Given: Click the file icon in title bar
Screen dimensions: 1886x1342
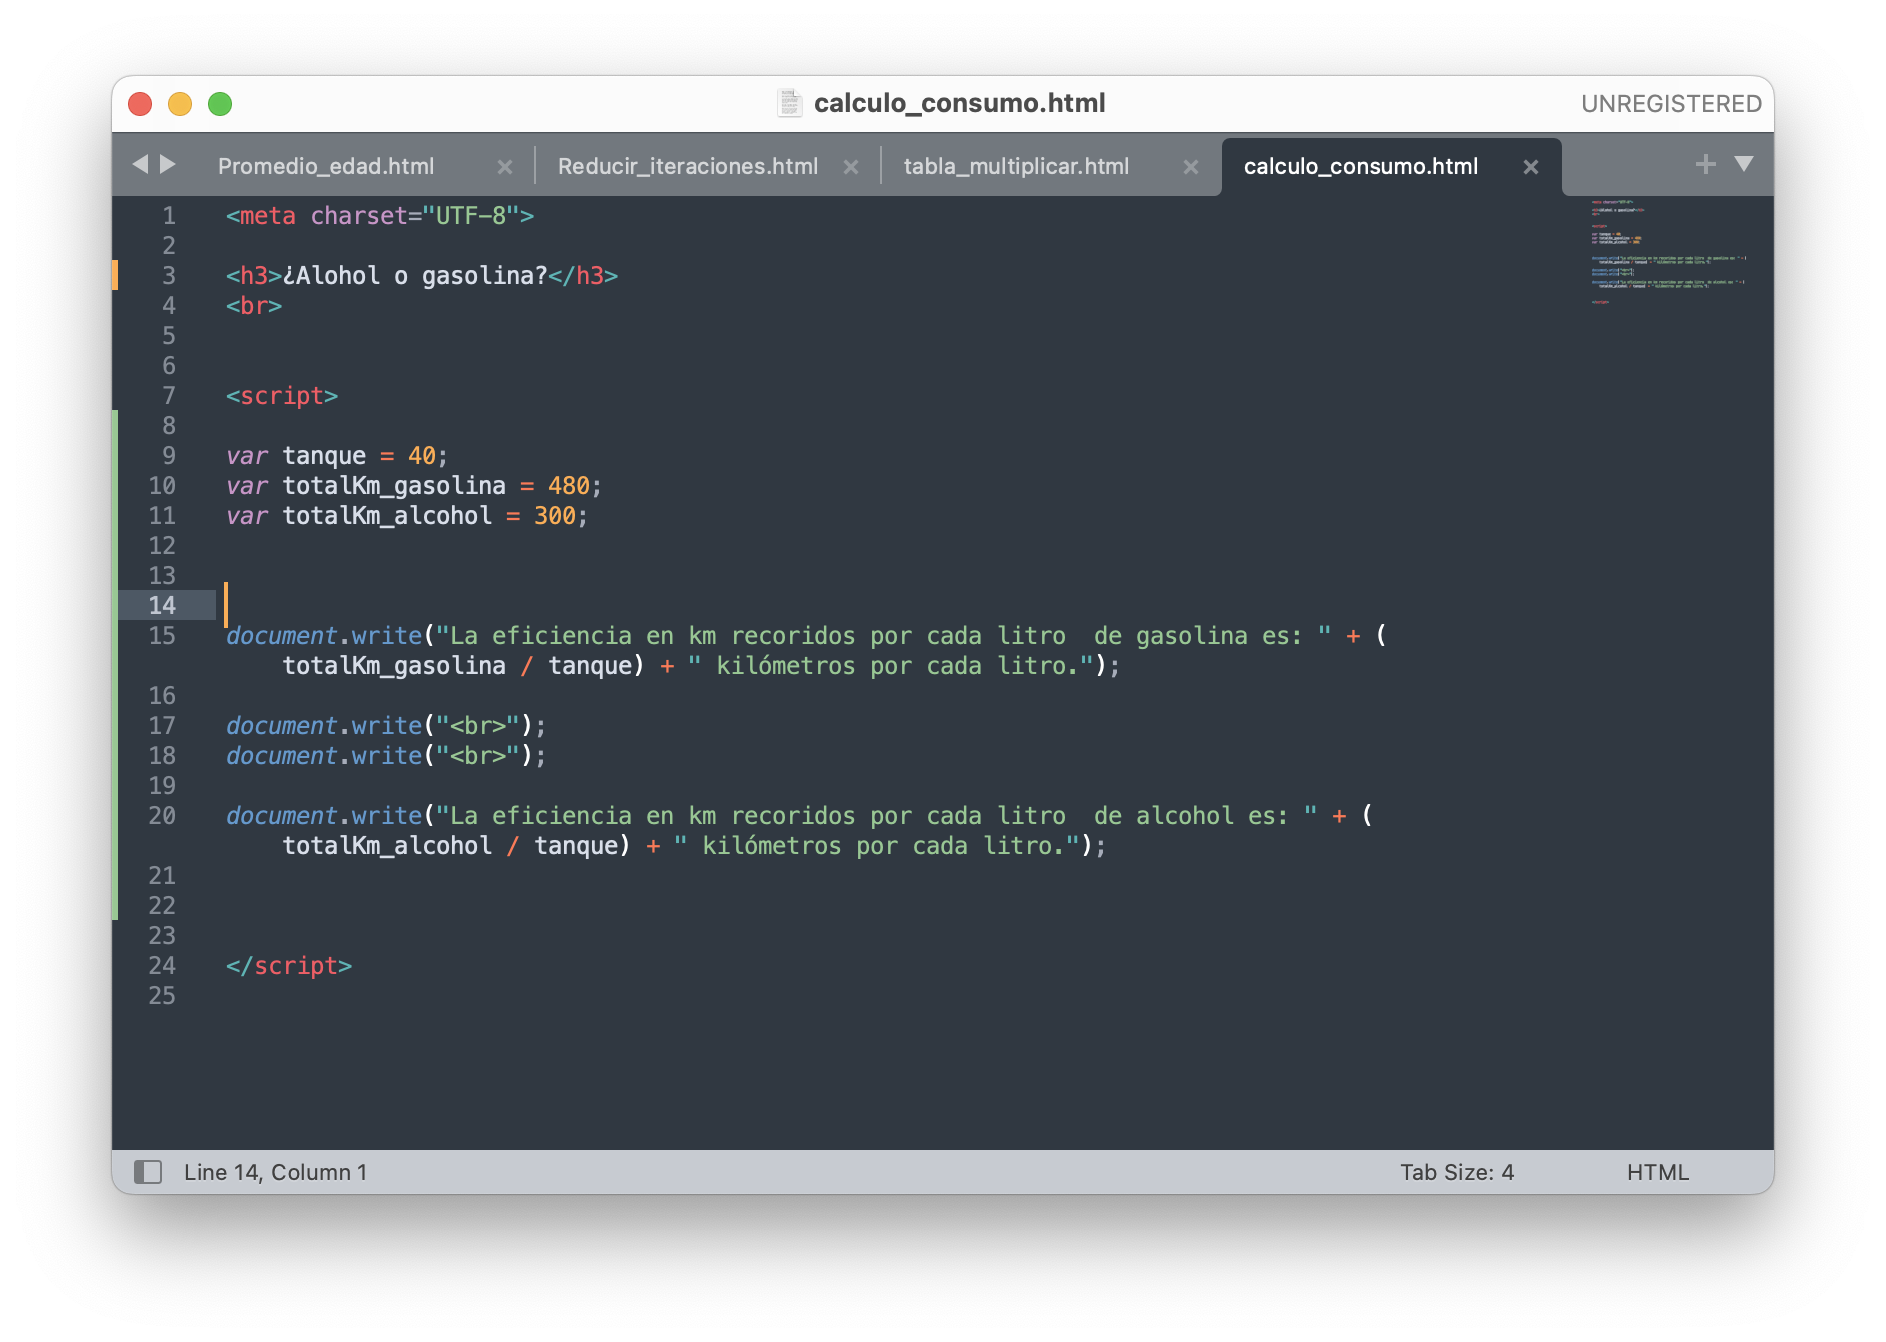Looking at the screenshot, I should point(790,103).
